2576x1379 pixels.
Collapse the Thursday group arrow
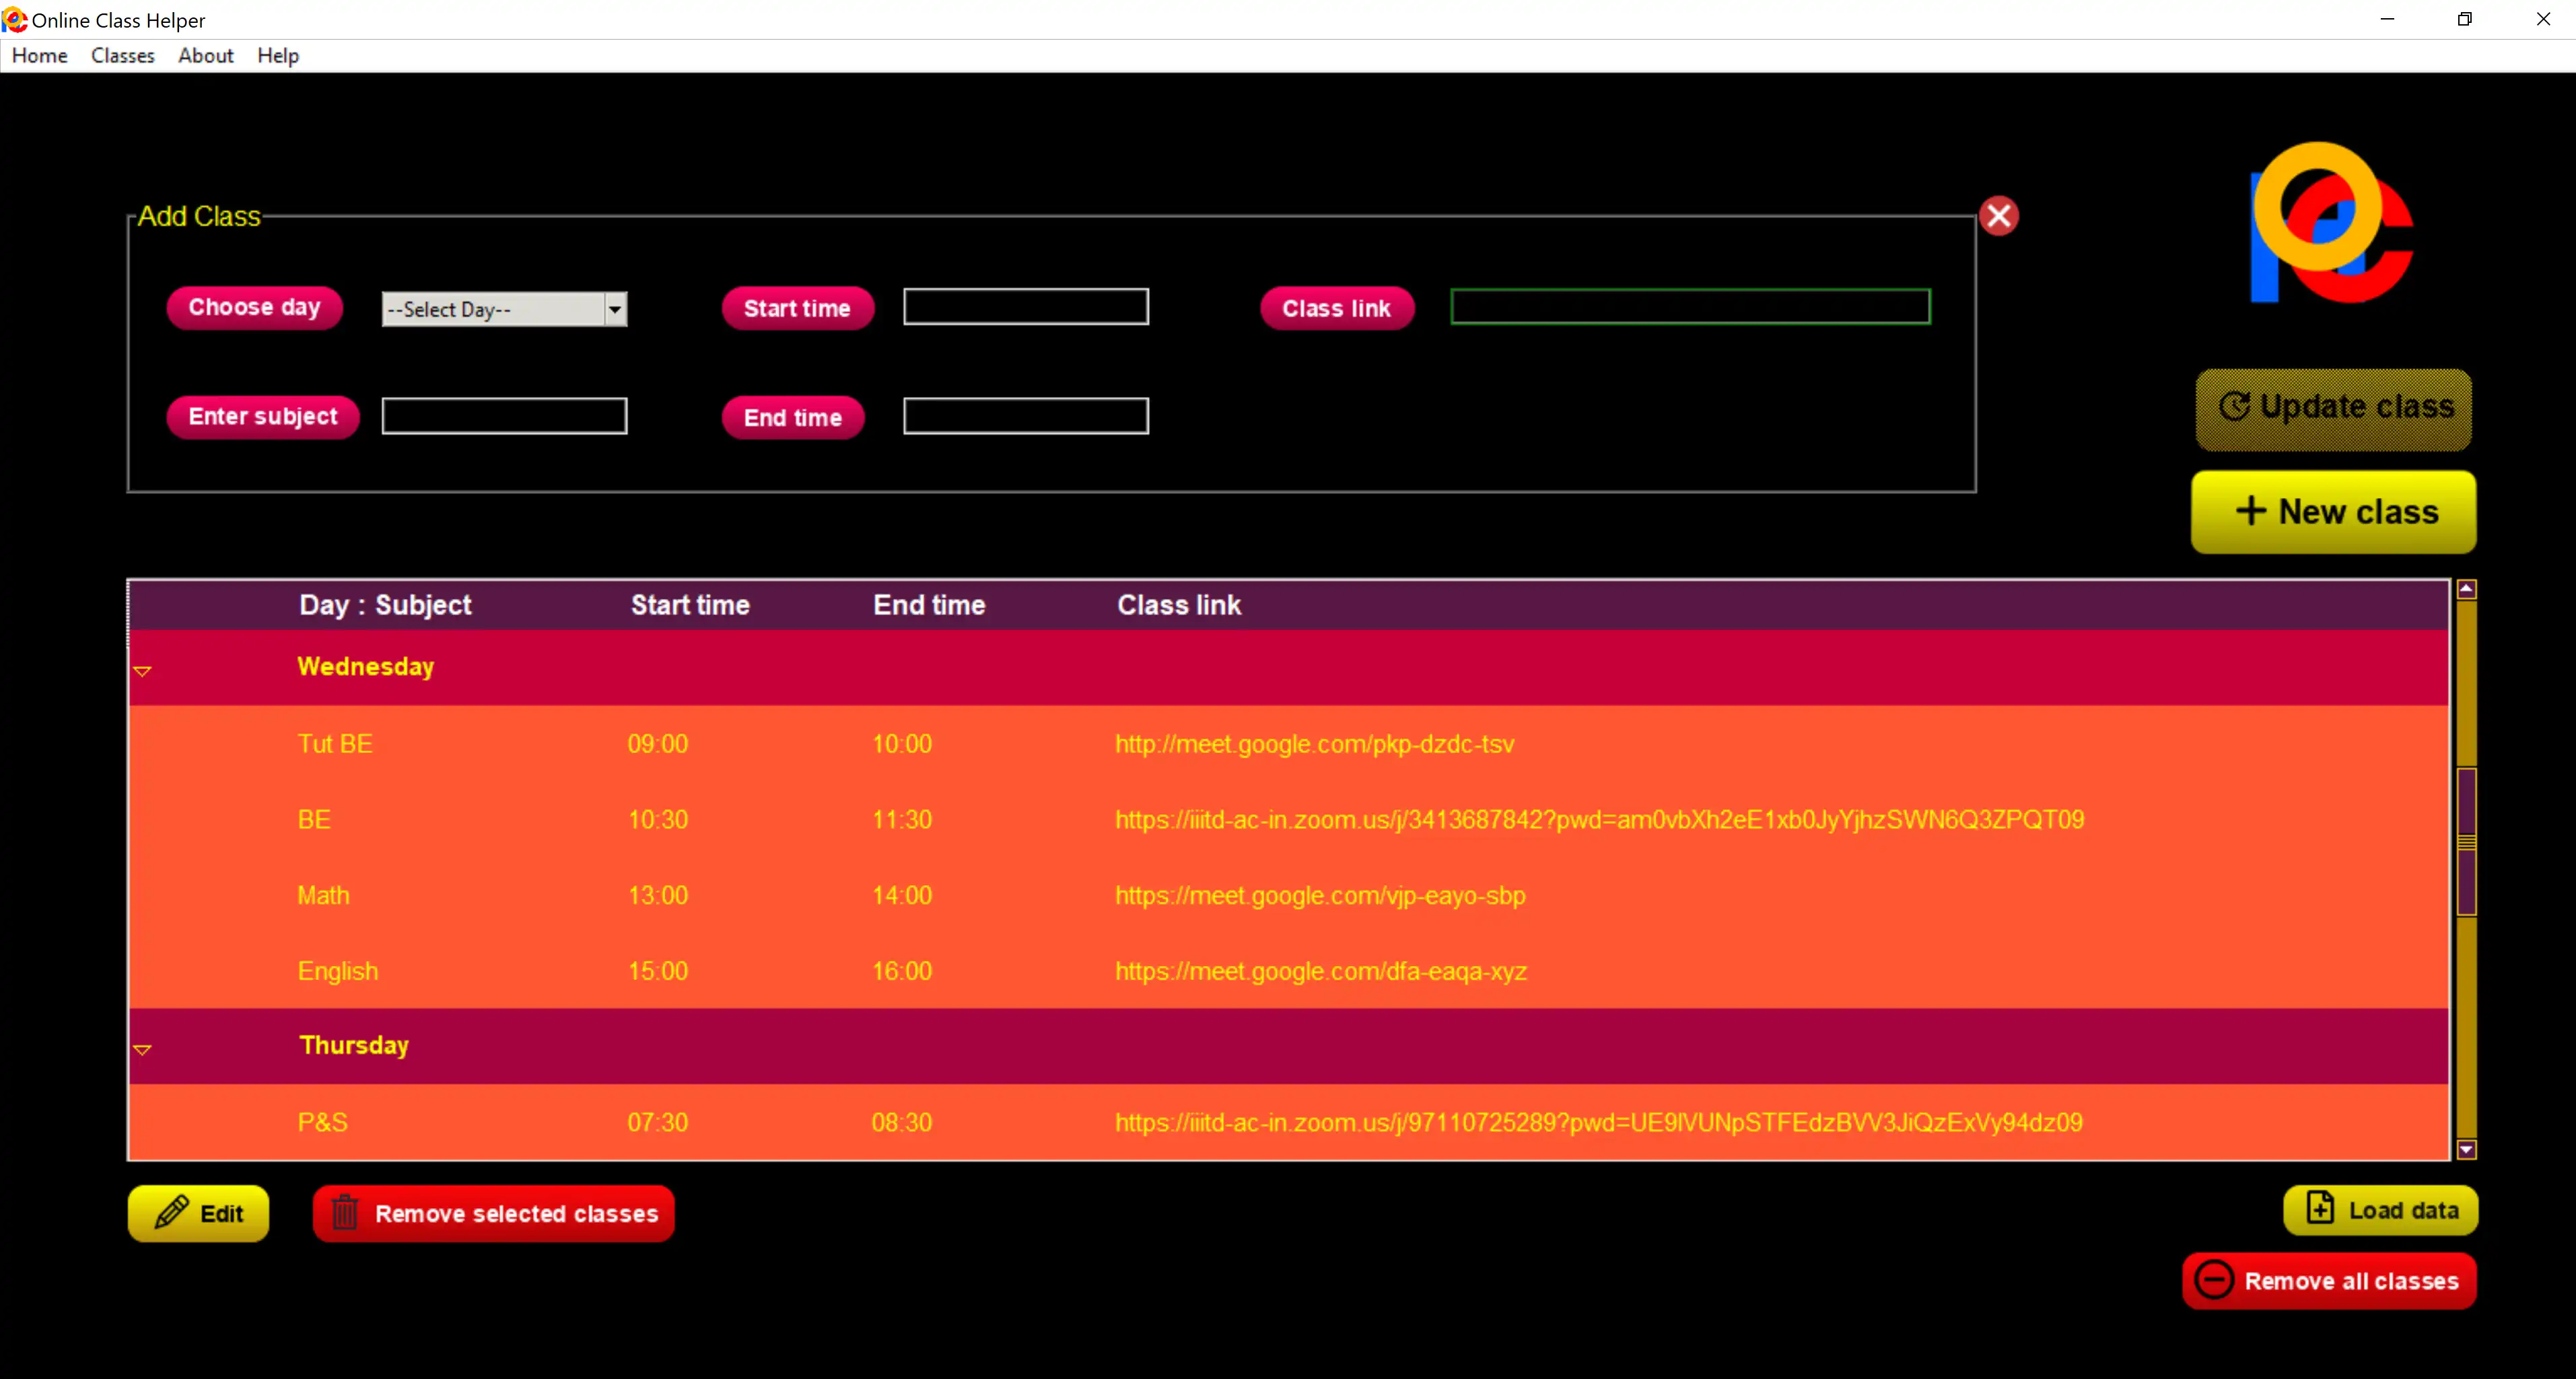pos(142,1049)
